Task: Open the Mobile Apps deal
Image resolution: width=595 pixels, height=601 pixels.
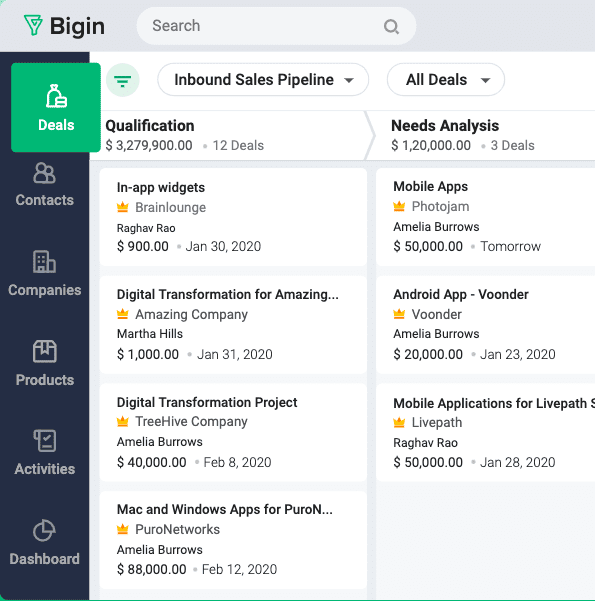Action: (431, 187)
